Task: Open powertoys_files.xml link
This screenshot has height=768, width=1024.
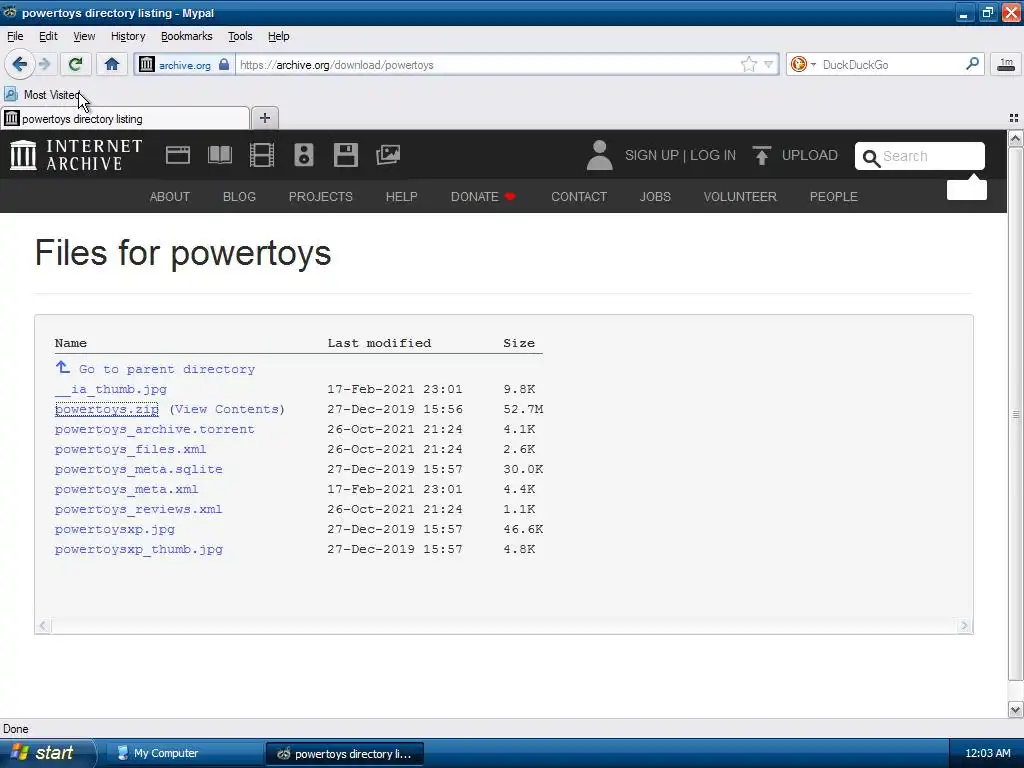Action: click(130, 449)
